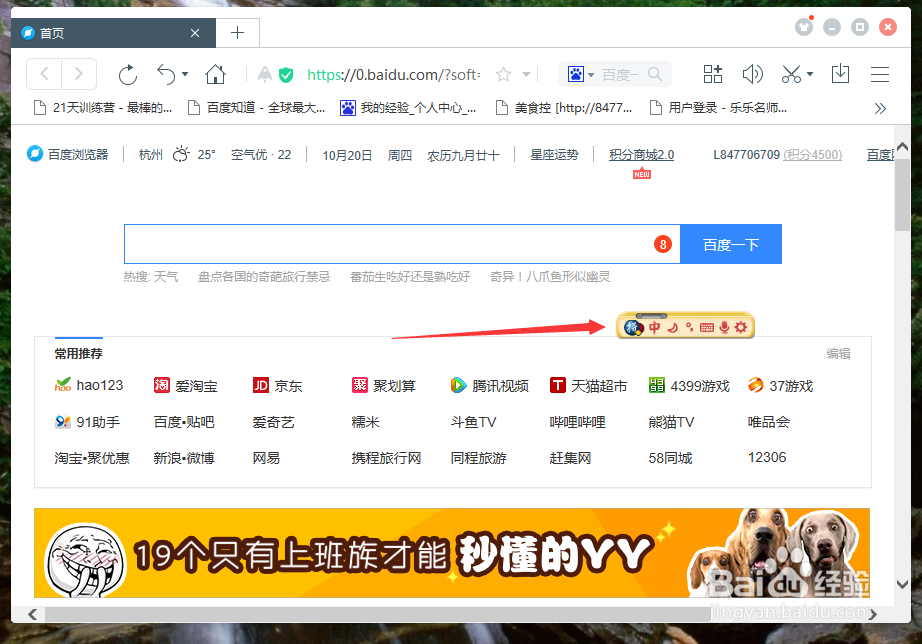Start voice input from the input method bar
This screenshot has width=922, height=644.
click(724, 327)
